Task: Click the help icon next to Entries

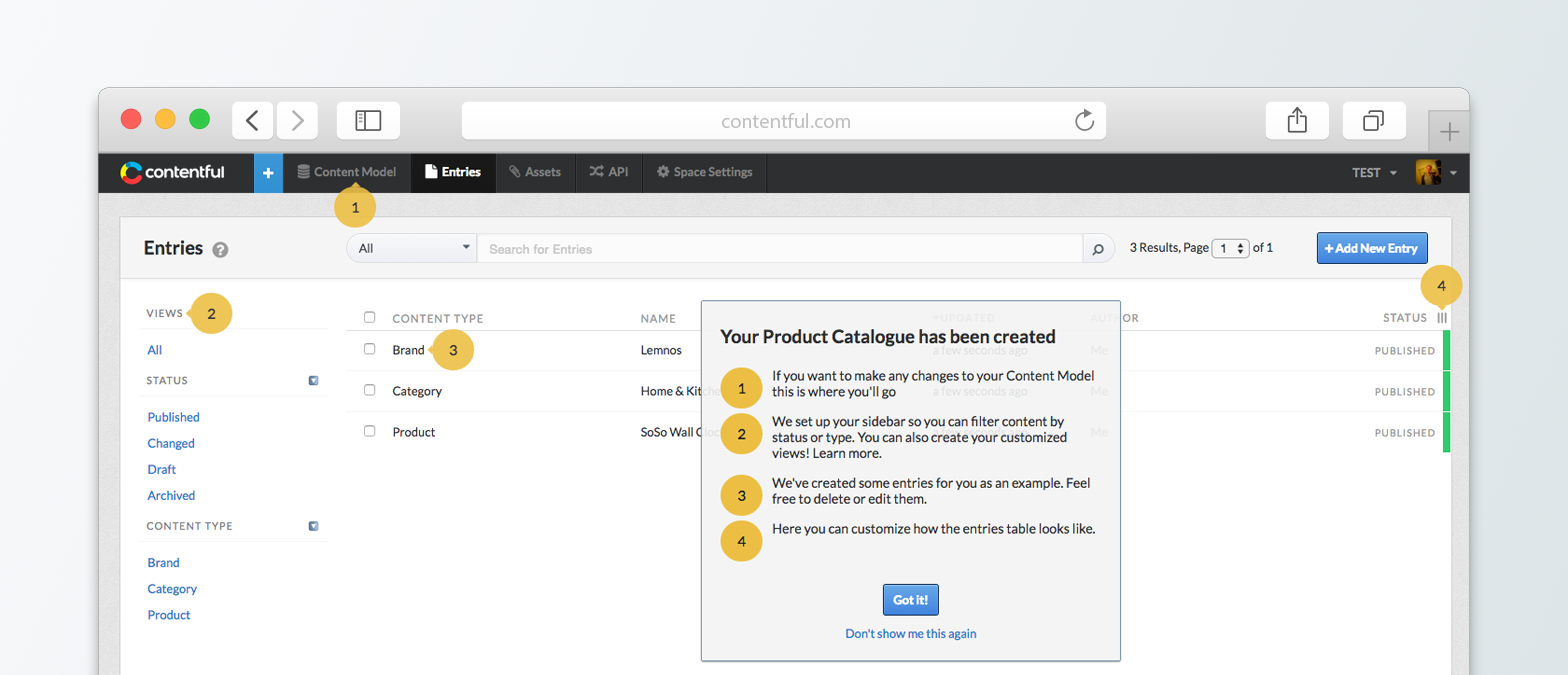Action: (220, 250)
